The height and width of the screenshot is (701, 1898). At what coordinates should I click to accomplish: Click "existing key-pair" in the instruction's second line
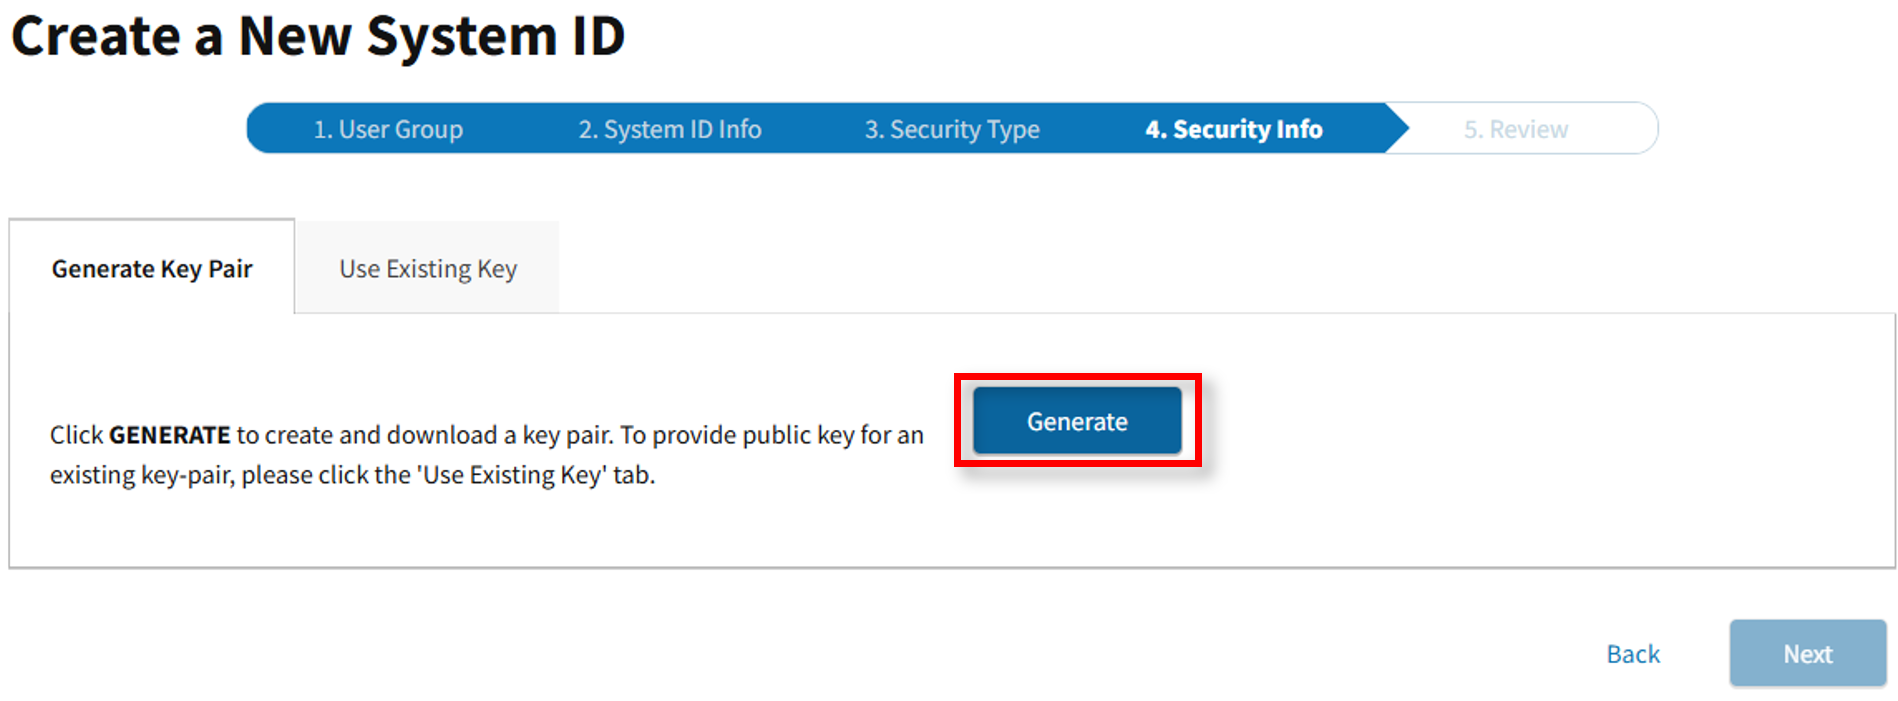pos(141,475)
